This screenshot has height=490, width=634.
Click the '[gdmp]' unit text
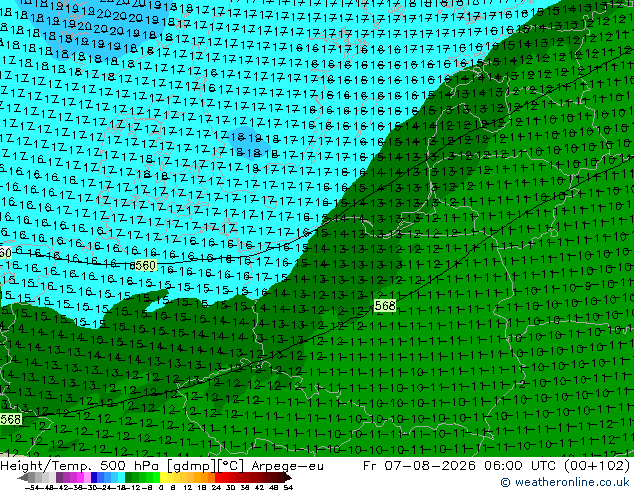190,466
